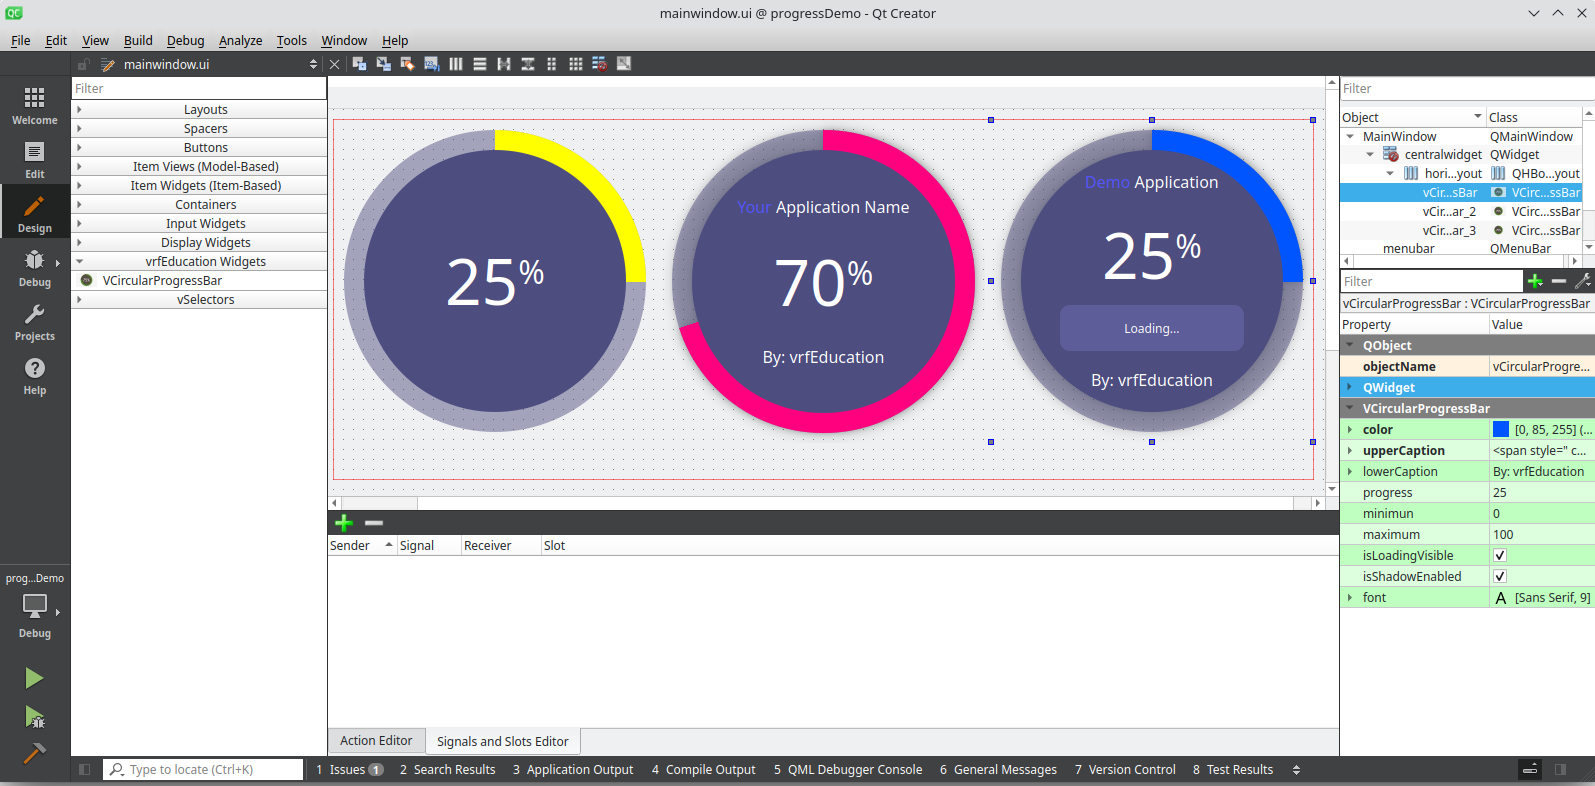Select Edit Signals/Slots mode in toolbar
The height and width of the screenshot is (786, 1595).
[383, 64]
